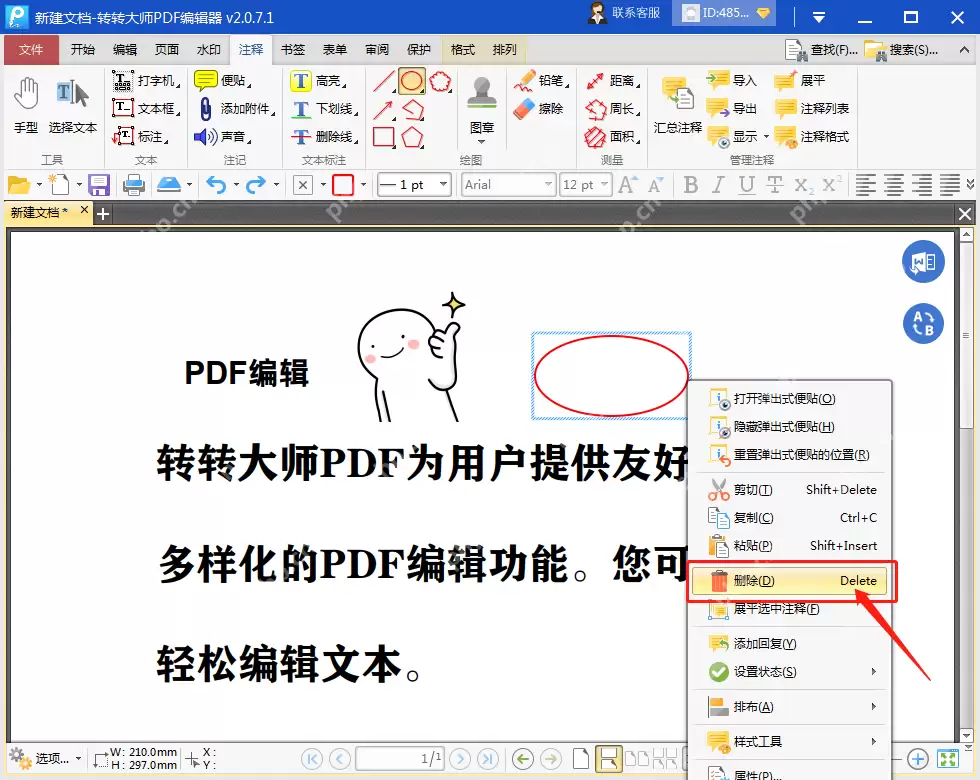This screenshot has height=780, width=980.
Task: Open the 汇总注释 summary annotations tool
Action: click(x=679, y=103)
